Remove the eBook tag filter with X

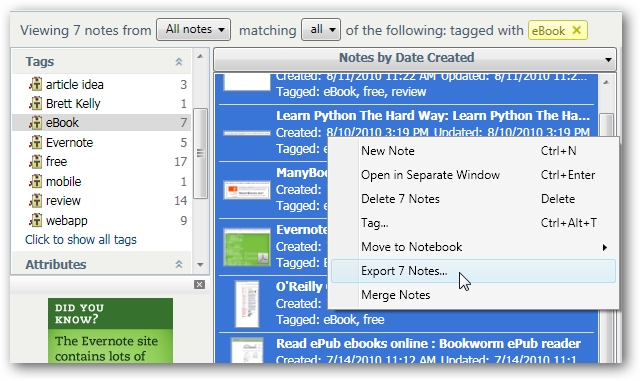point(576,30)
